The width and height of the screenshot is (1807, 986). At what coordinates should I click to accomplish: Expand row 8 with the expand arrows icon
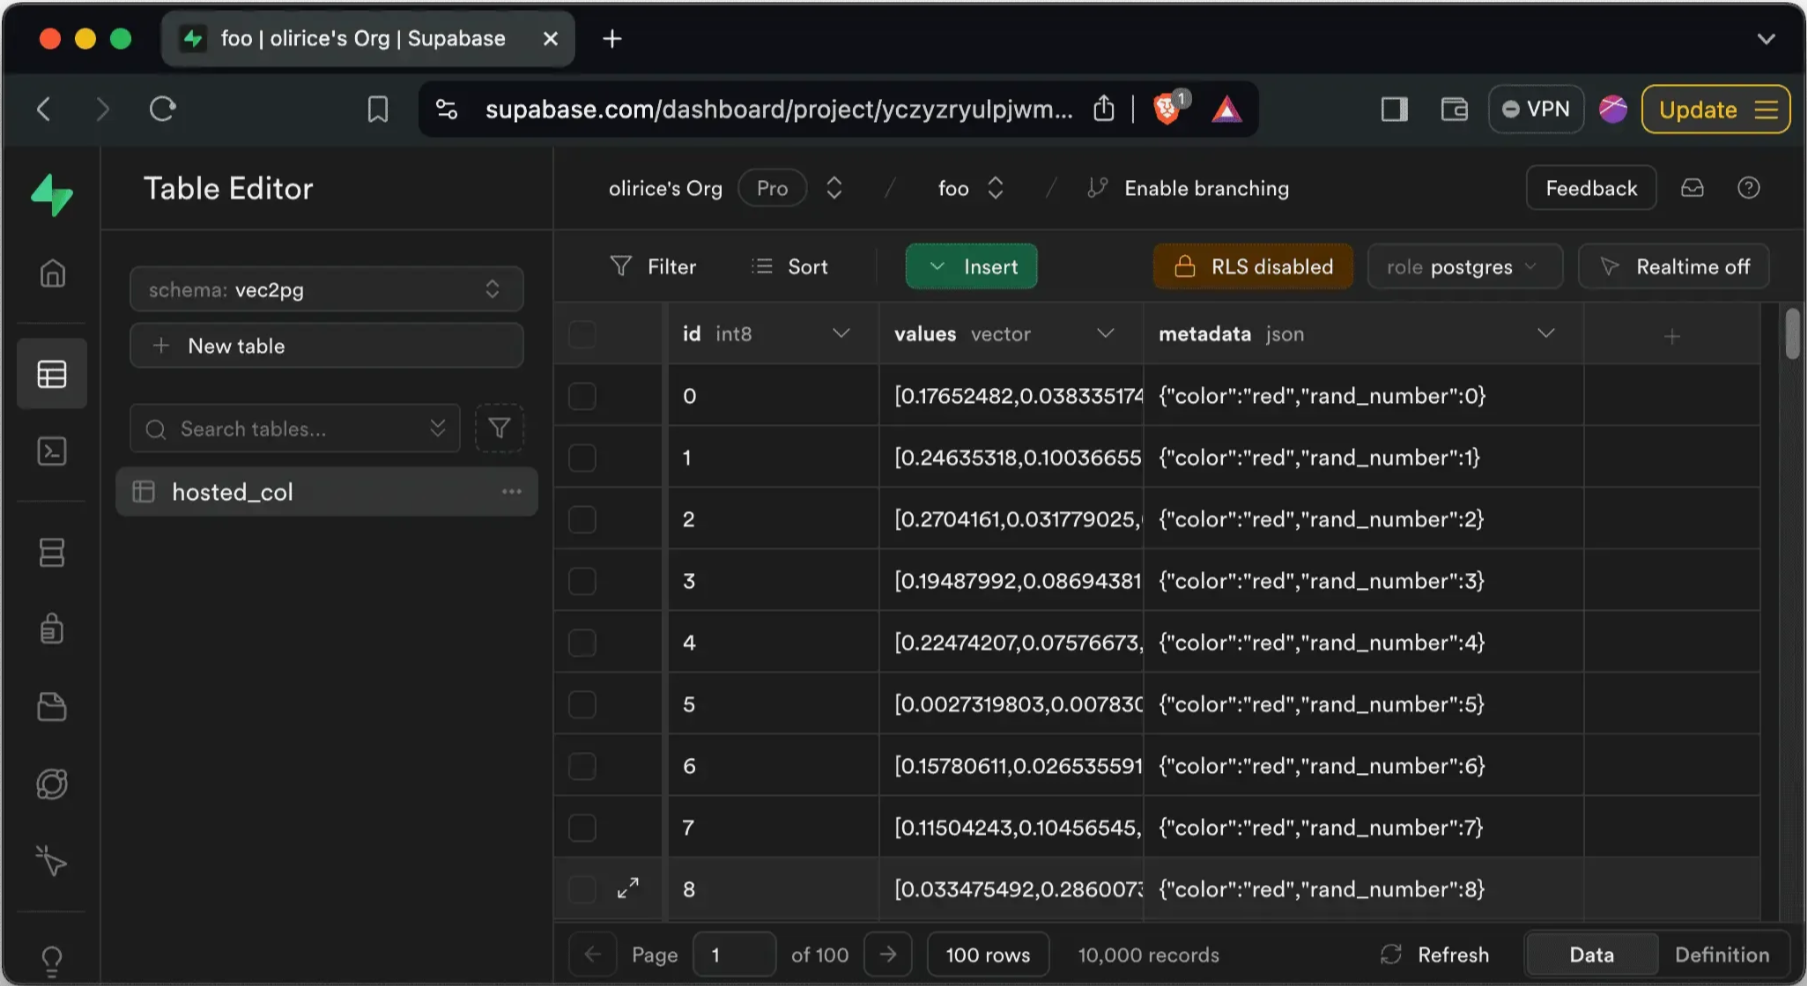point(628,888)
